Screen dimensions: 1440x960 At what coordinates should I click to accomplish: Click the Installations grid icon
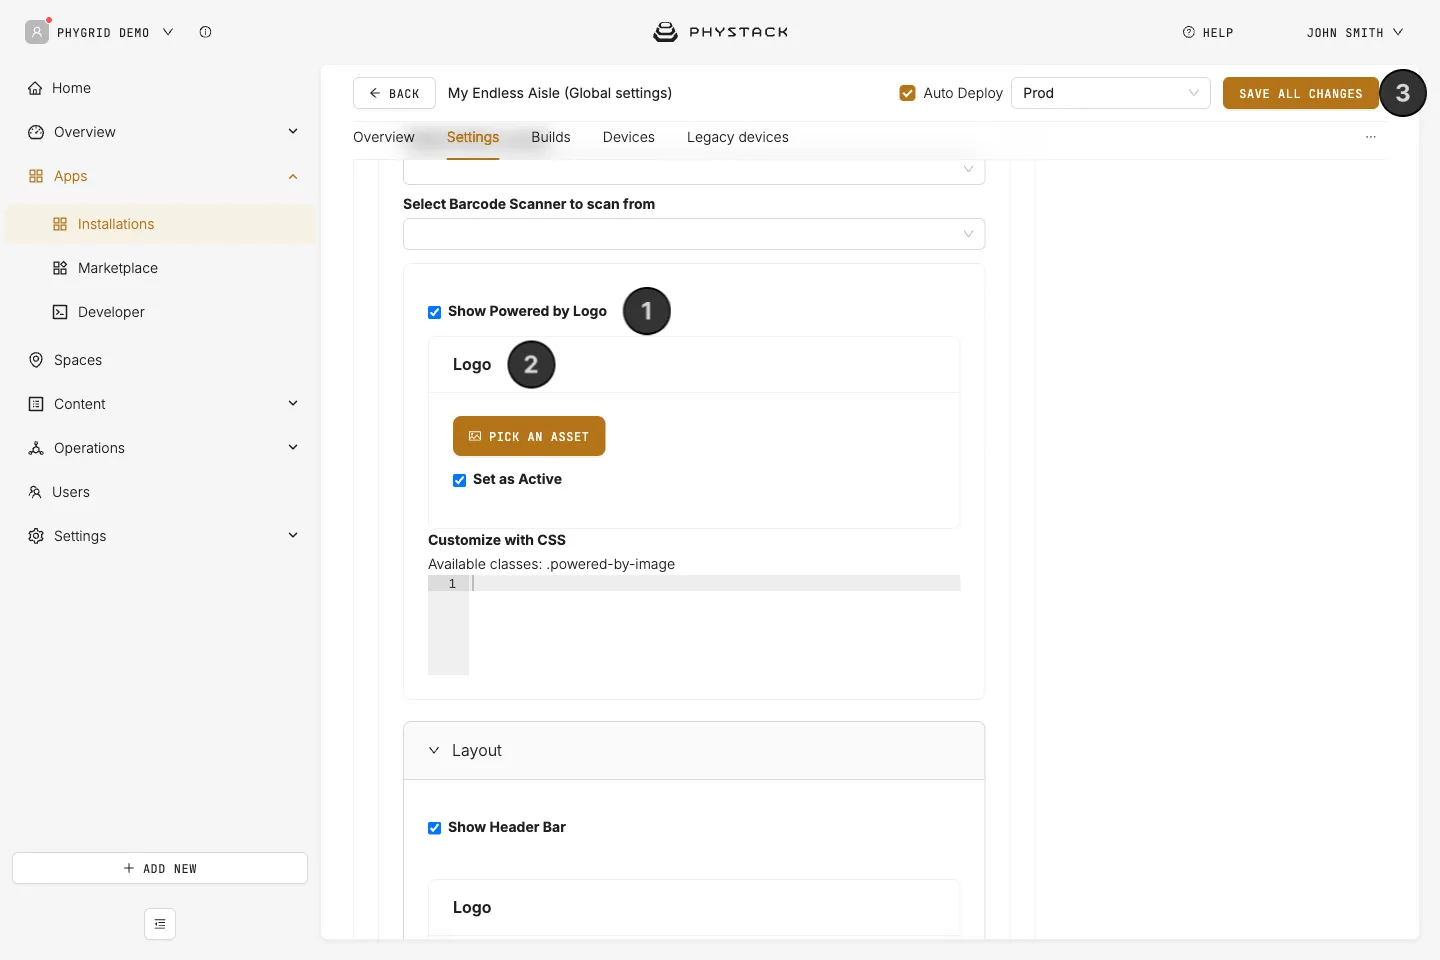point(60,224)
